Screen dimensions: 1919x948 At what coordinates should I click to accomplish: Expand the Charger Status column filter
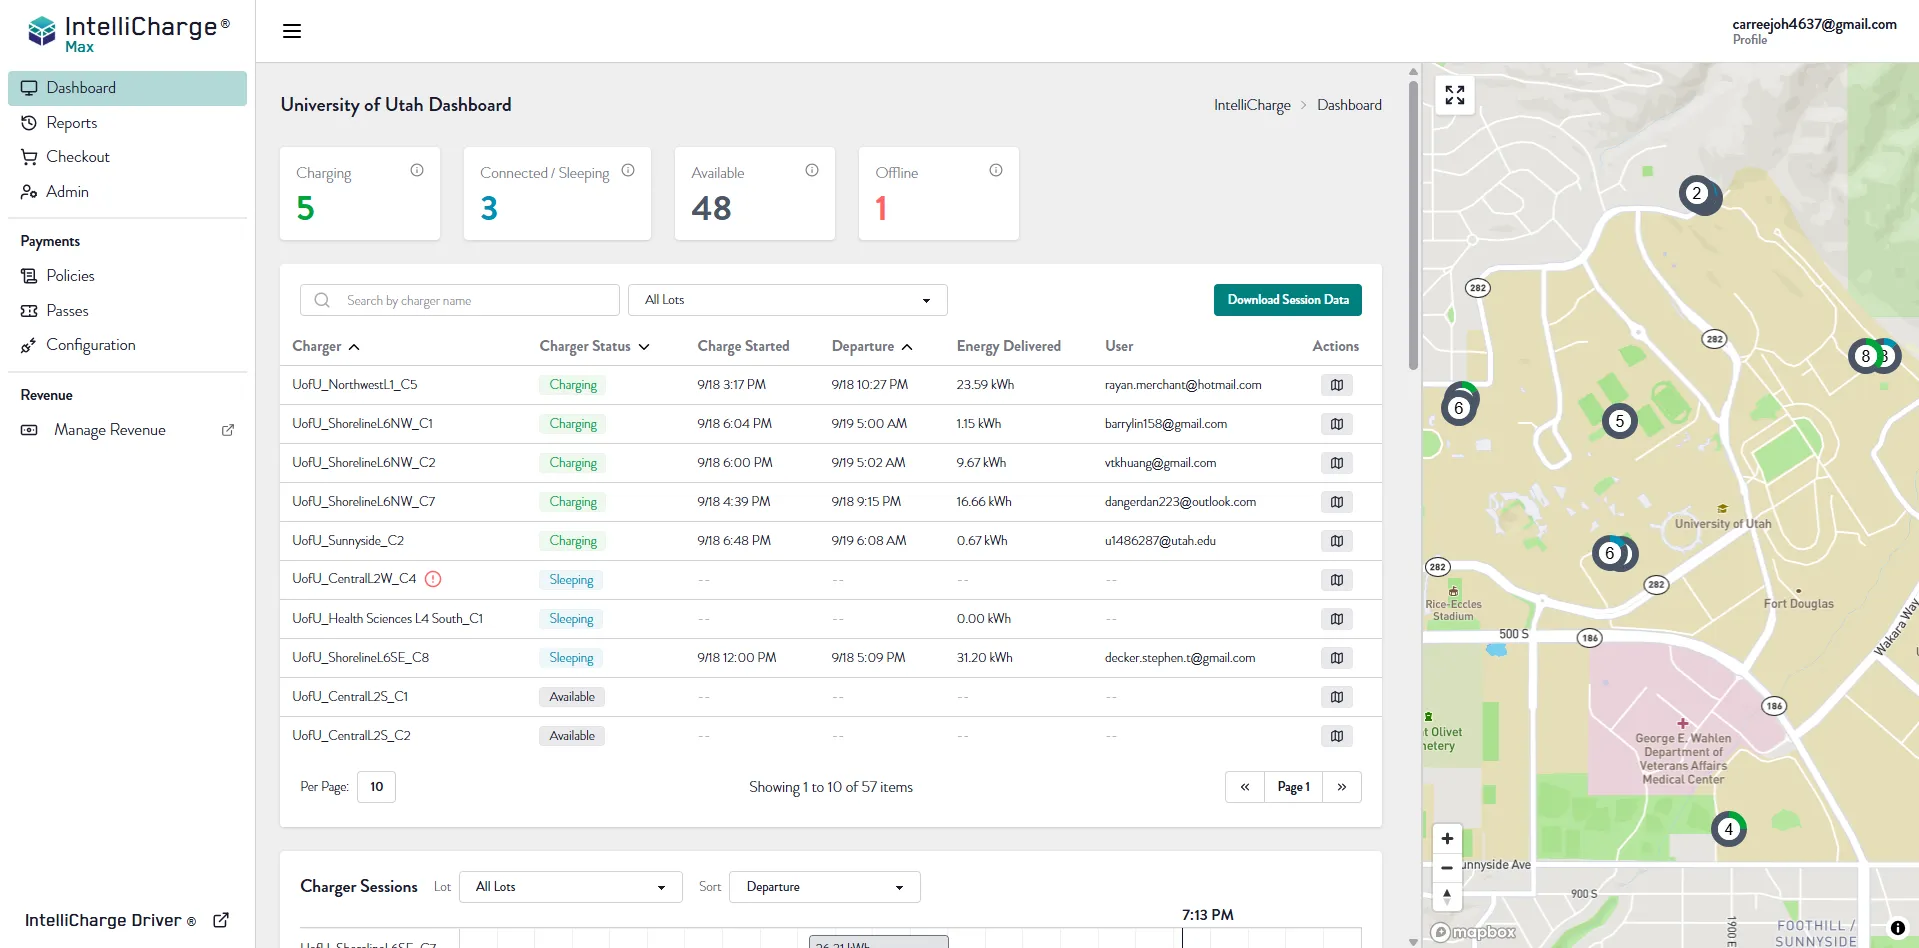[595, 346]
